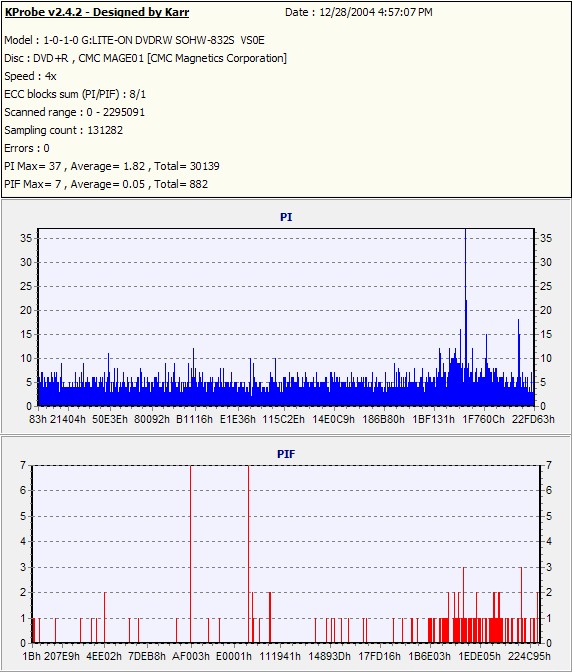
Task: Select the PIF Max= 7 statistics line
Action: [x=106, y=184]
